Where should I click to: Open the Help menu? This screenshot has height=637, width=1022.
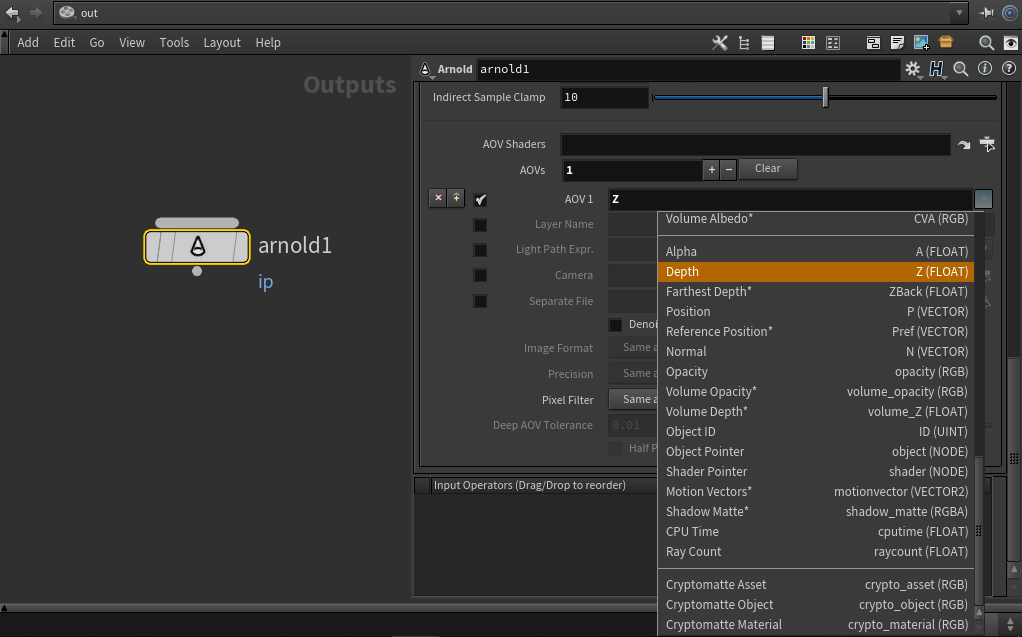click(268, 42)
